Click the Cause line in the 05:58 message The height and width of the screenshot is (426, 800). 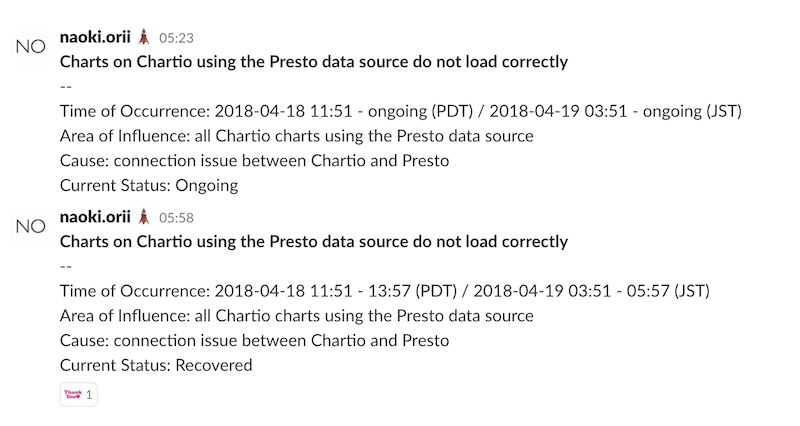[255, 340]
